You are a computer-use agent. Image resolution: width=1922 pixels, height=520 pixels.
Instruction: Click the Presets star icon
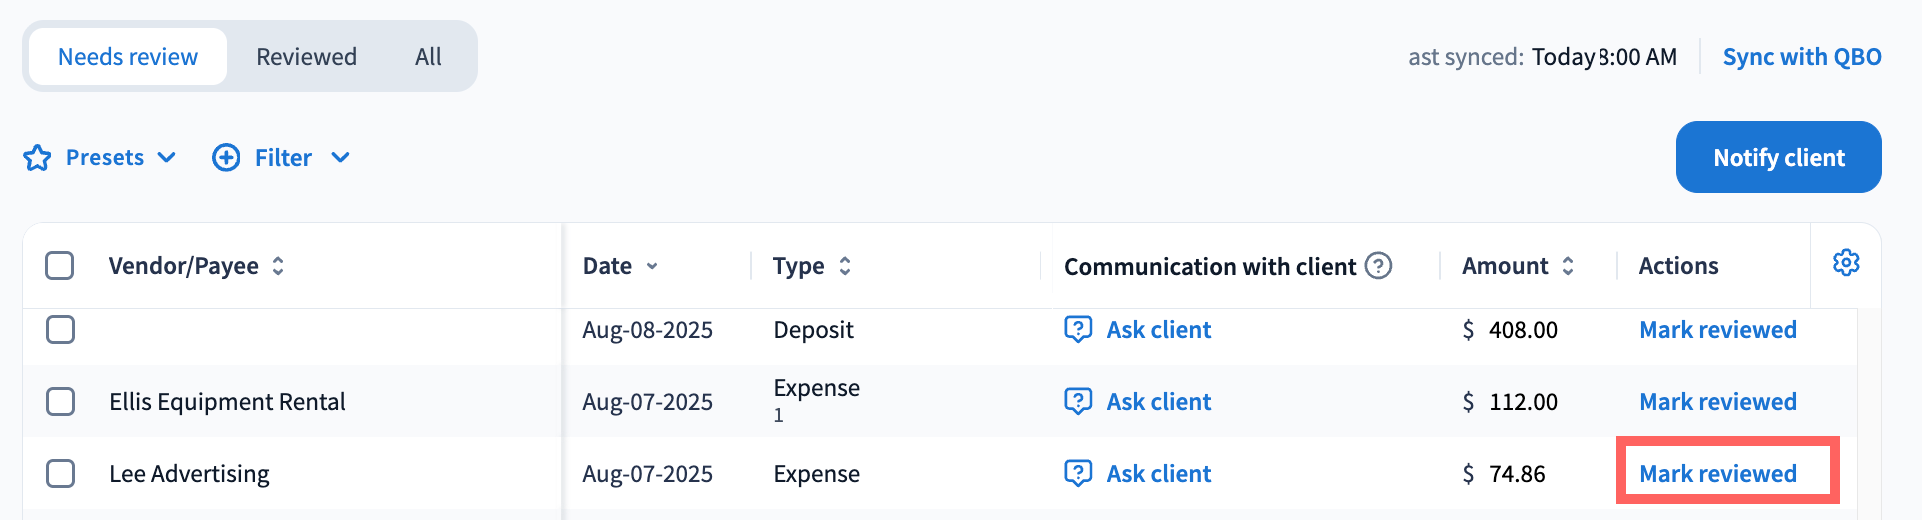pos(37,158)
